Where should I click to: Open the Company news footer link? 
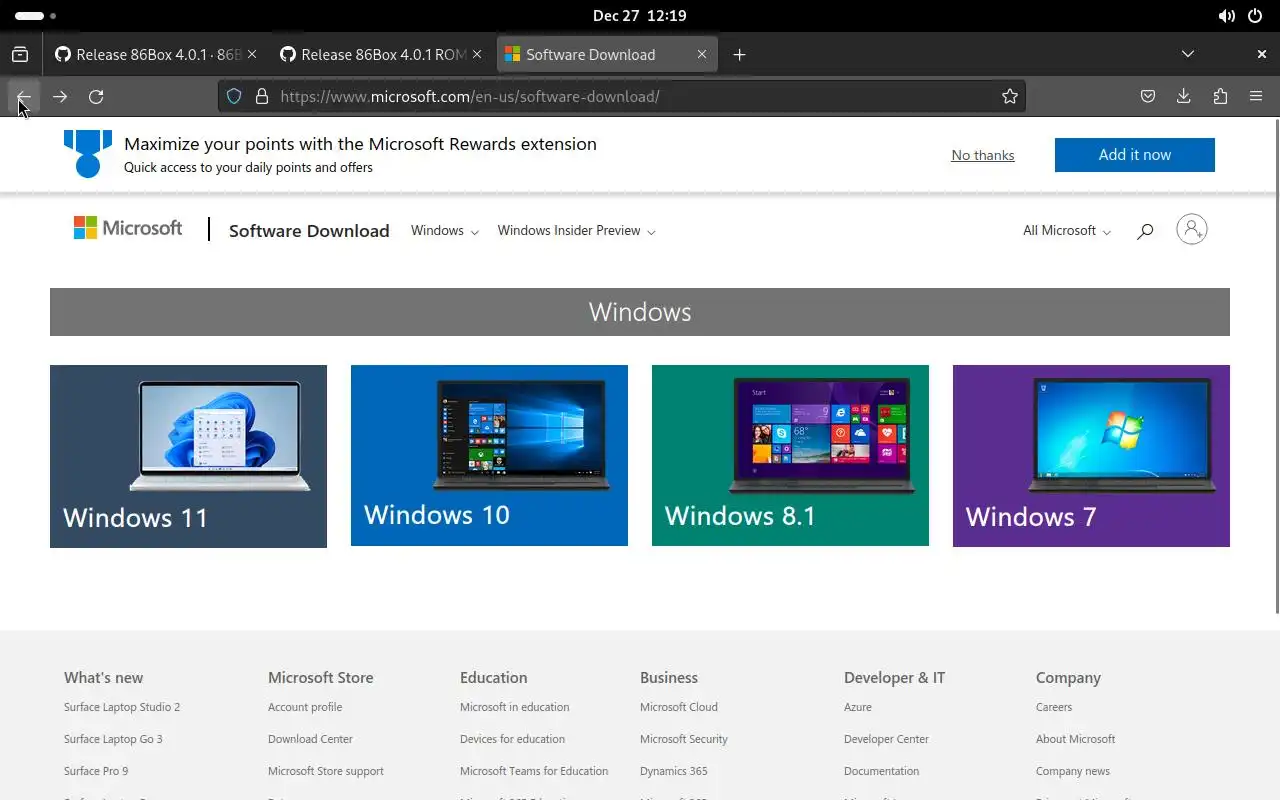(1073, 771)
